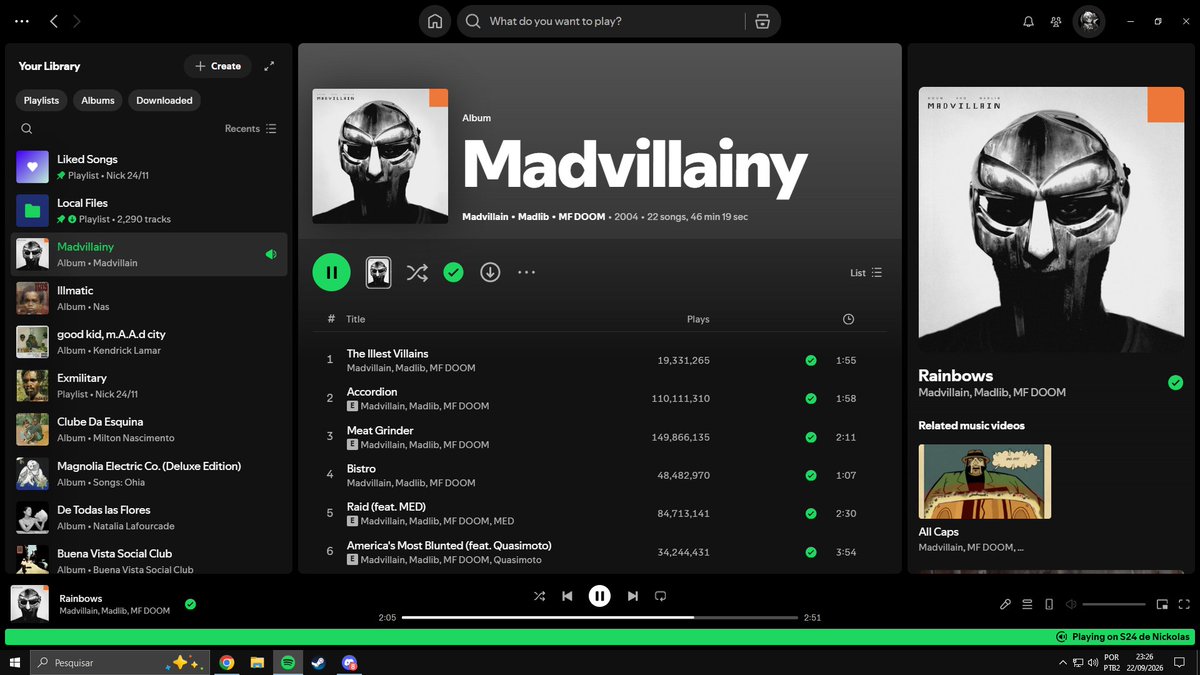Open the Exmilitary playlist
The image size is (1200, 675).
click(x=149, y=386)
